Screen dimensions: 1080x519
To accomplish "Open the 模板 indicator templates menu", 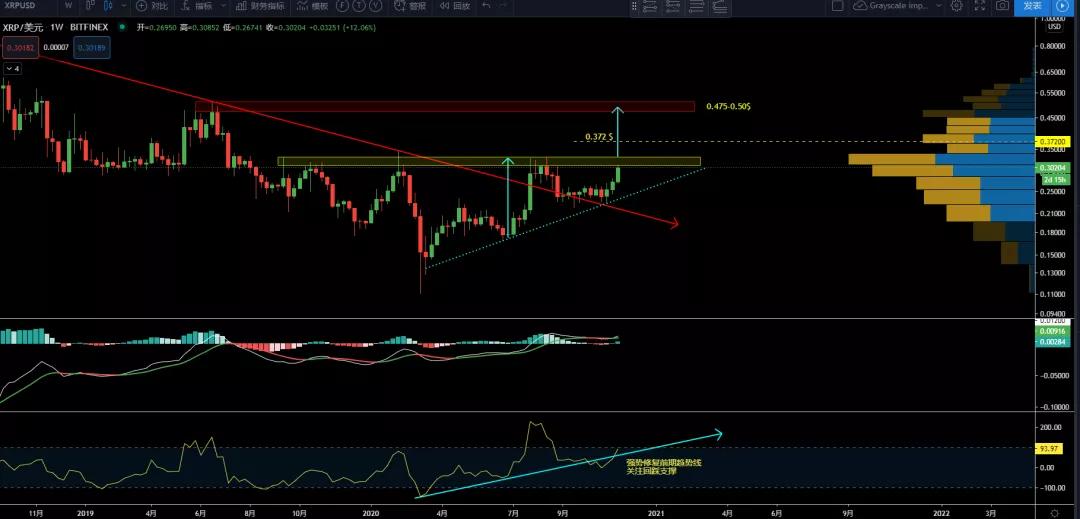I will (313, 6).
